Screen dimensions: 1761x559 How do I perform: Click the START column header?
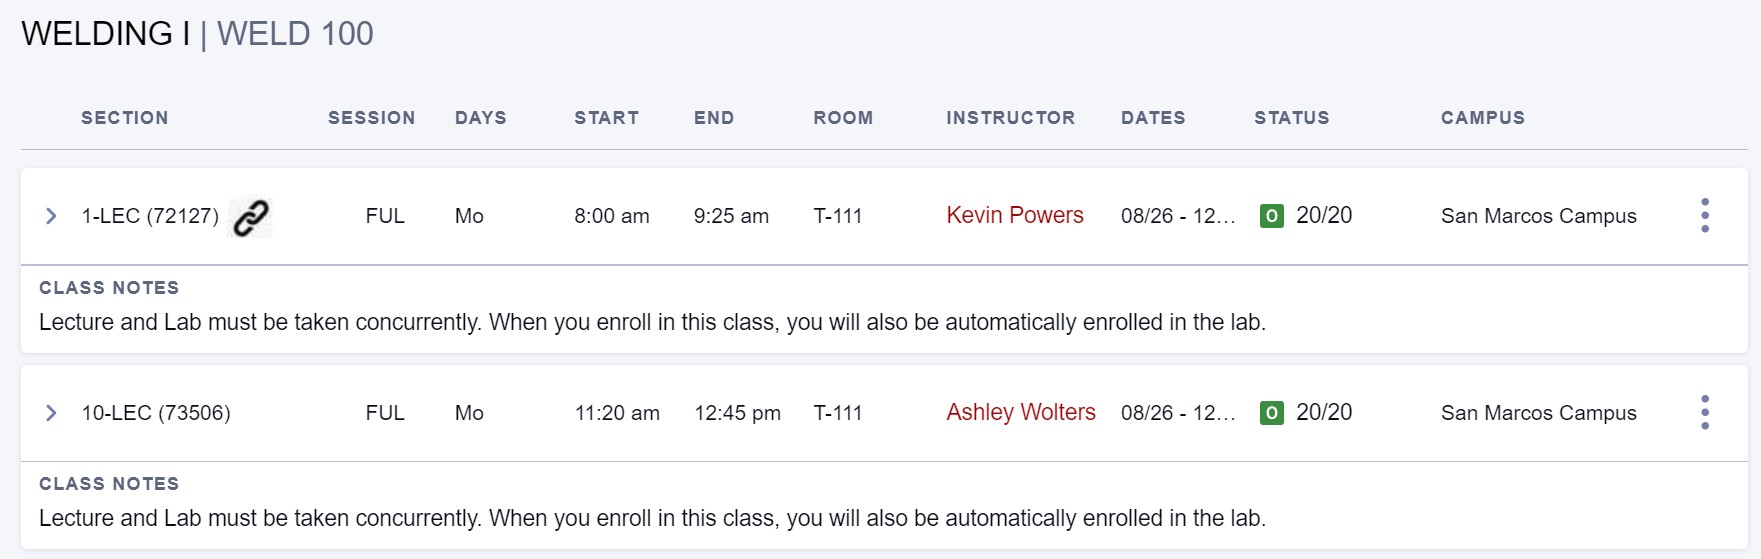coord(607,118)
